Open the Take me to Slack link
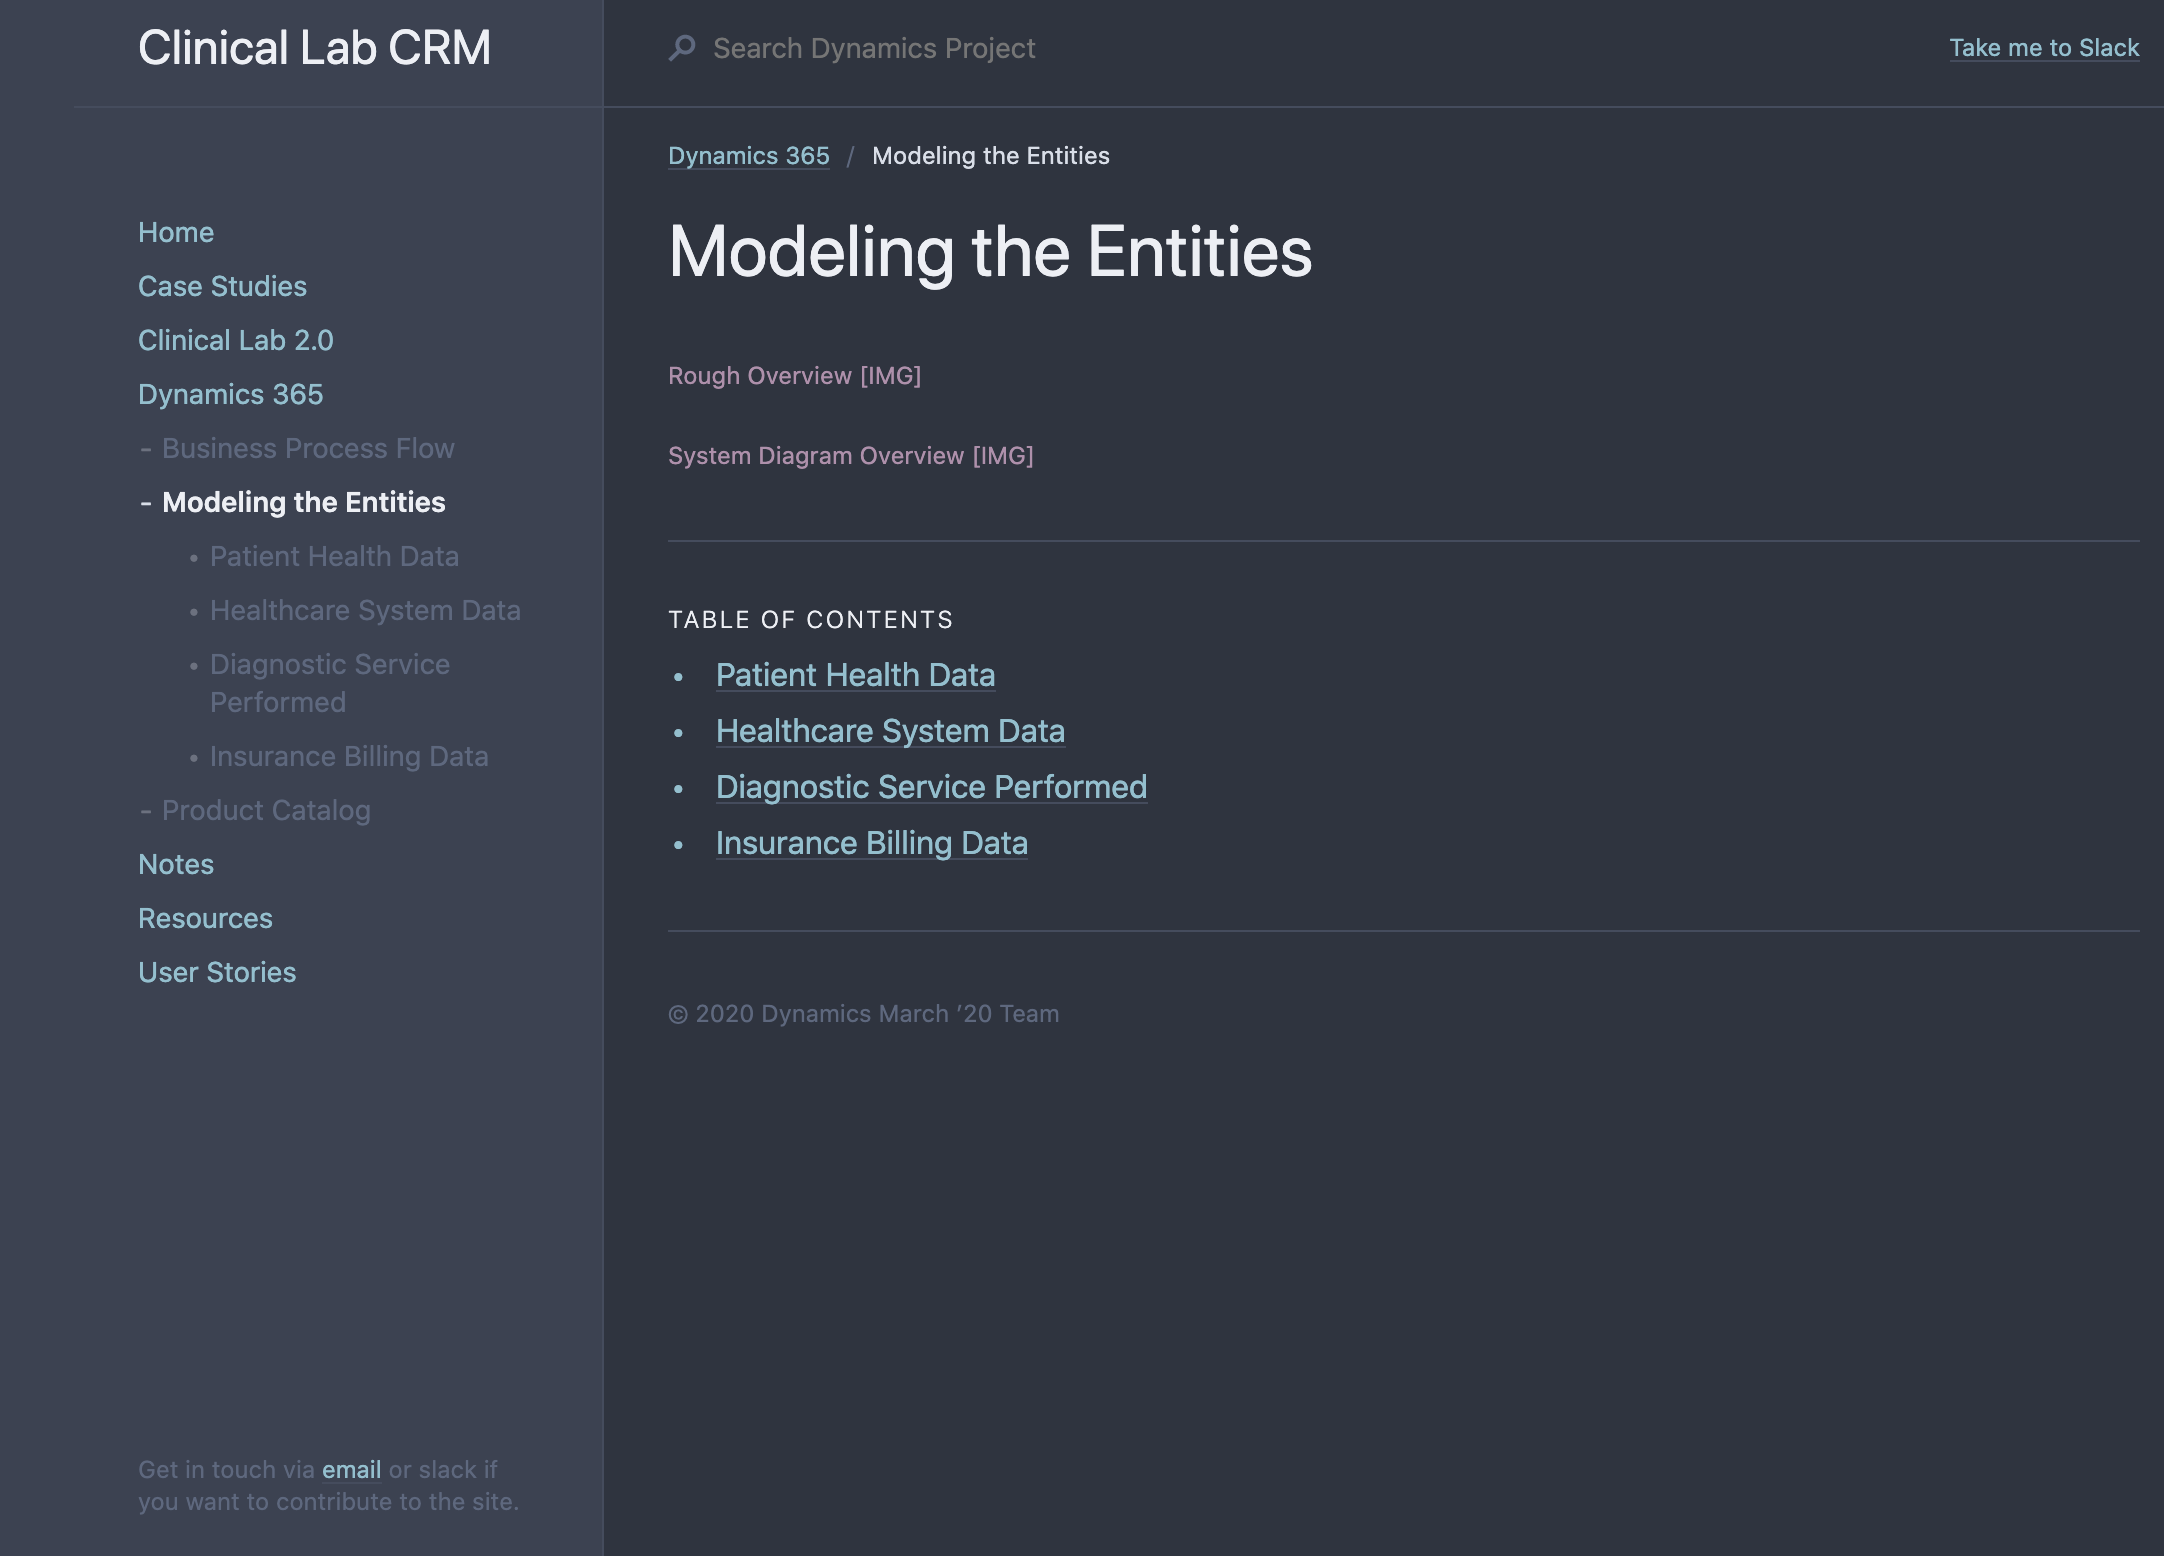Screen dimensions: 2164x1556 coord(2043,48)
